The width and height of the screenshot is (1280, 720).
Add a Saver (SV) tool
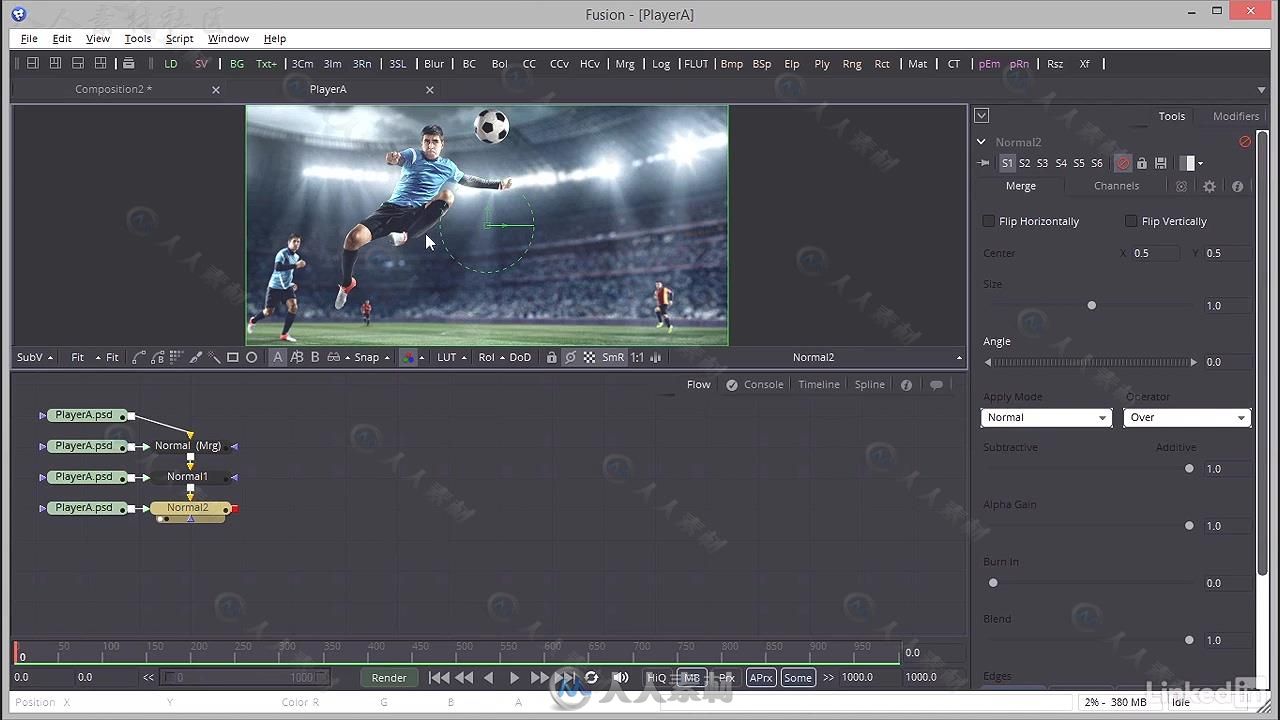201,63
